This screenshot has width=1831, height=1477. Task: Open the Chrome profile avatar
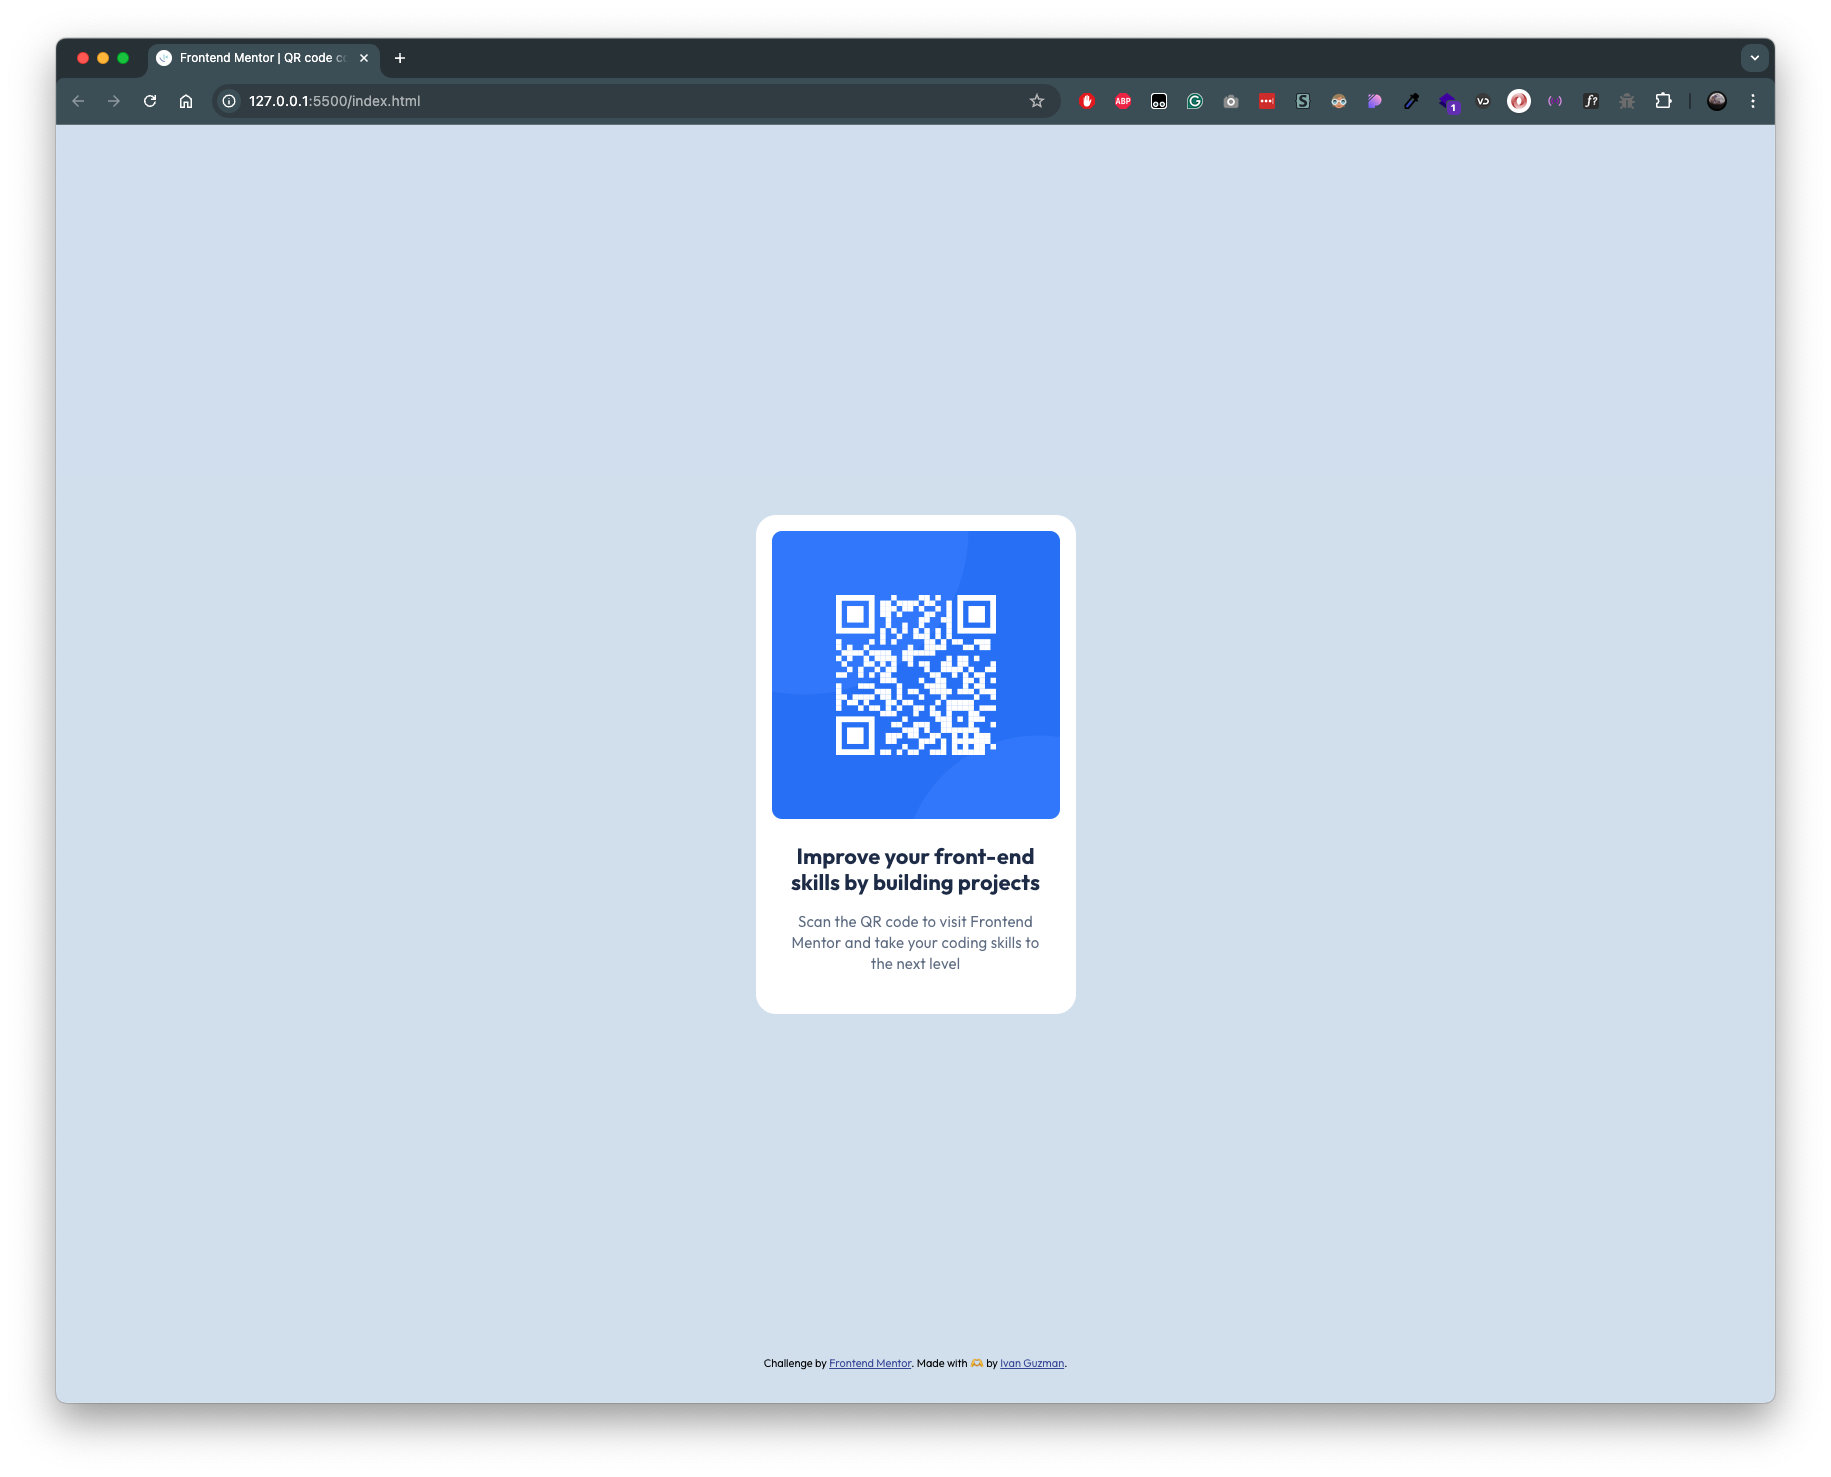[1717, 101]
